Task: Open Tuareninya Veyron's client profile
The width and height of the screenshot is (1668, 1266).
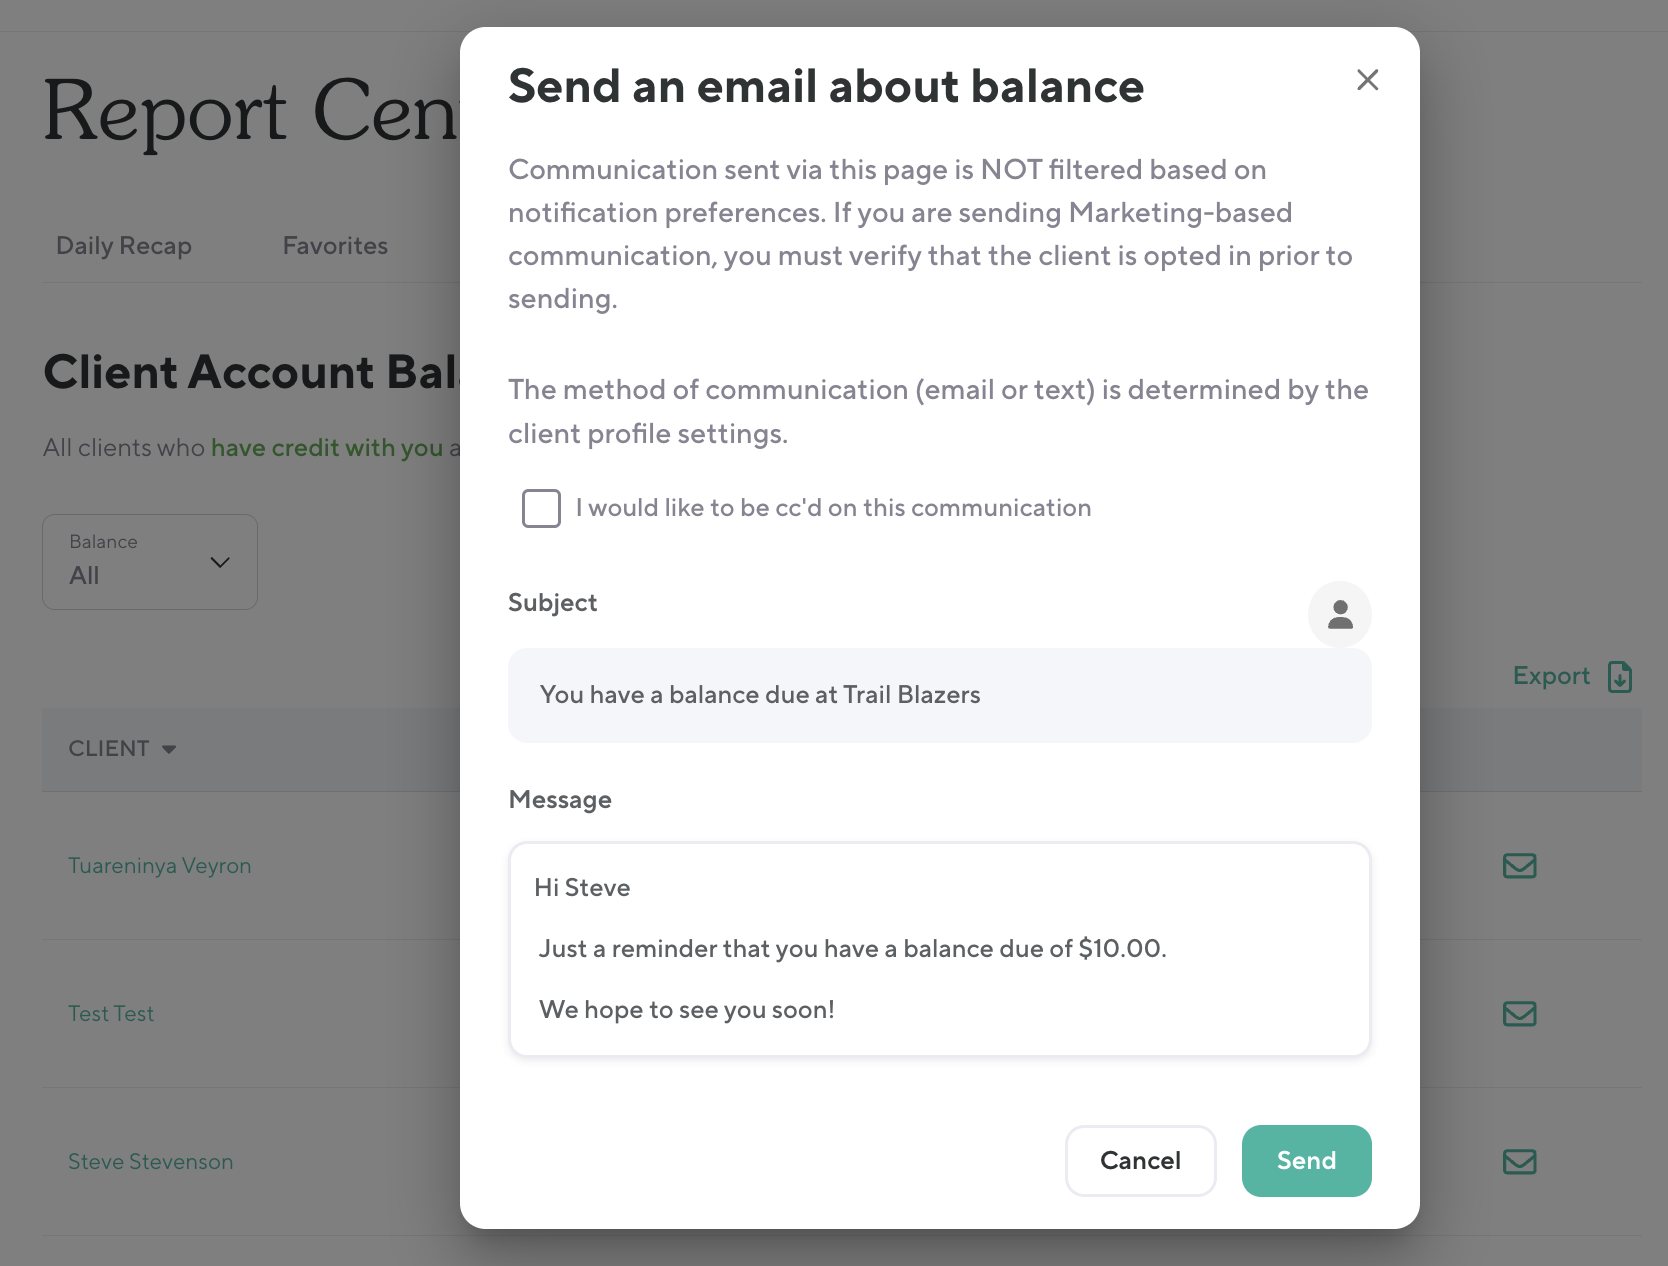Action: tap(160, 866)
